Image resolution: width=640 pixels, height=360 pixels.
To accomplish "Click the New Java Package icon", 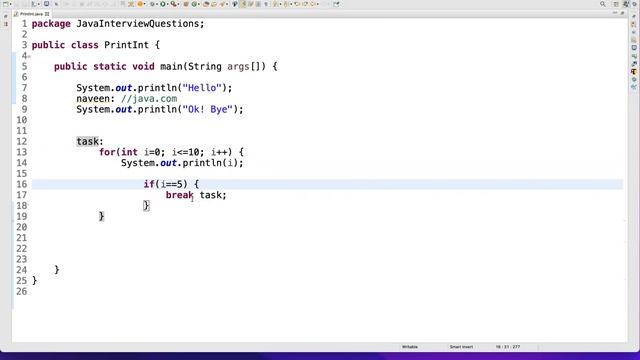I will 186,4.
